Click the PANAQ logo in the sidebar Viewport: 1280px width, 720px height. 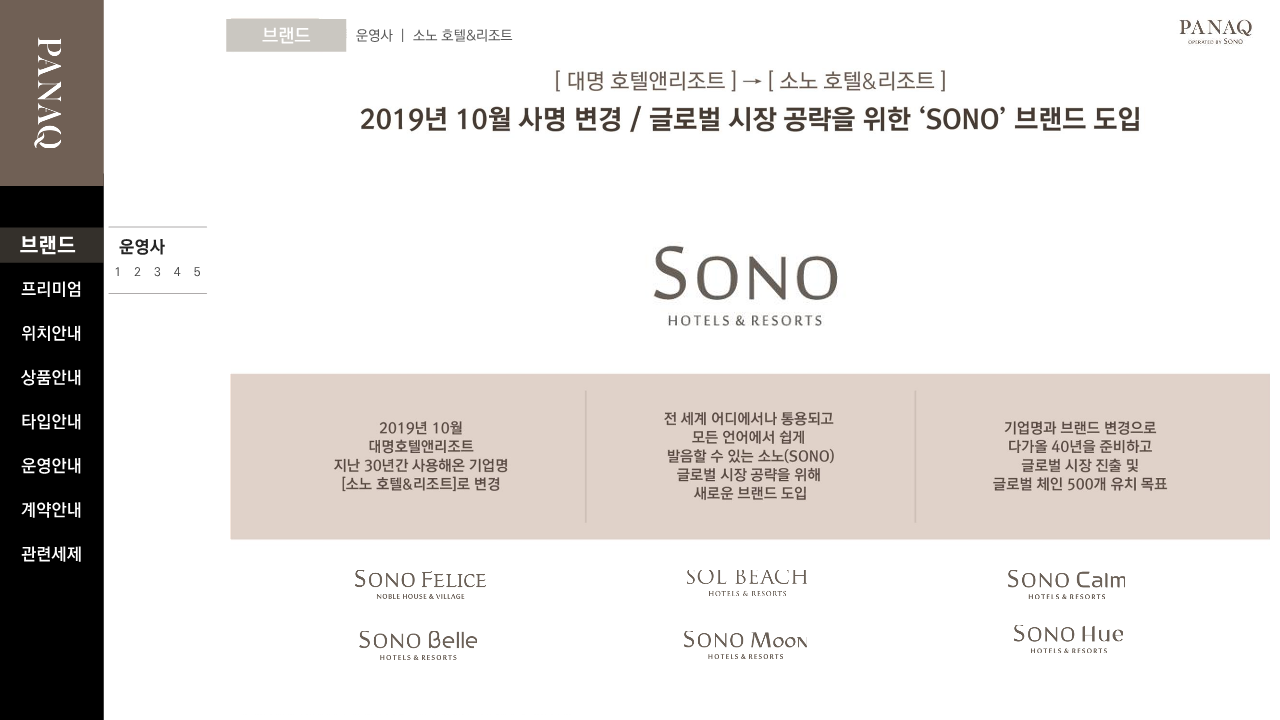click(x=50, y=93)
